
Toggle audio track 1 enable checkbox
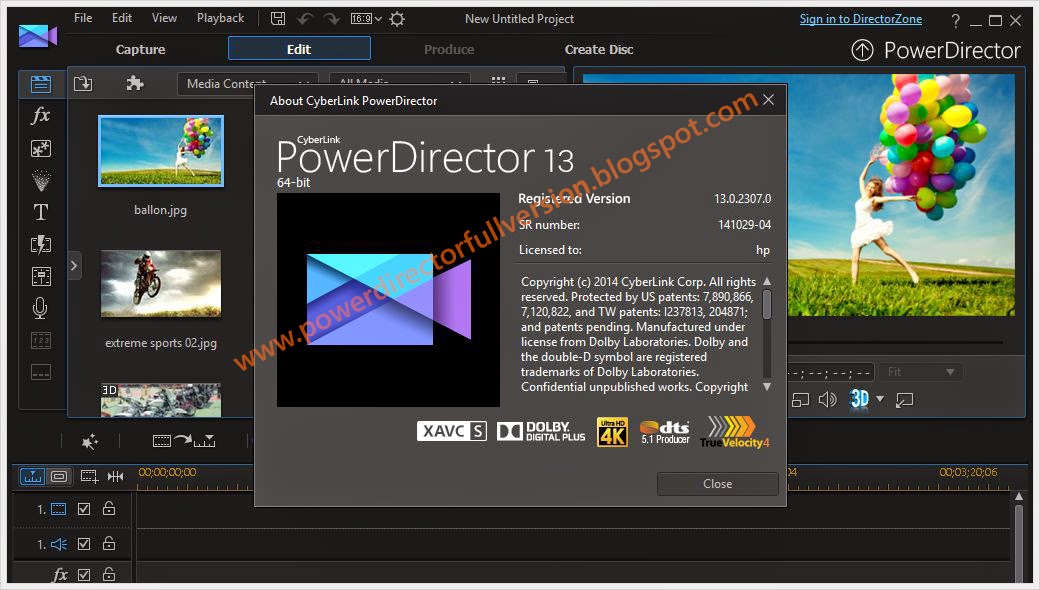(84, 544)
